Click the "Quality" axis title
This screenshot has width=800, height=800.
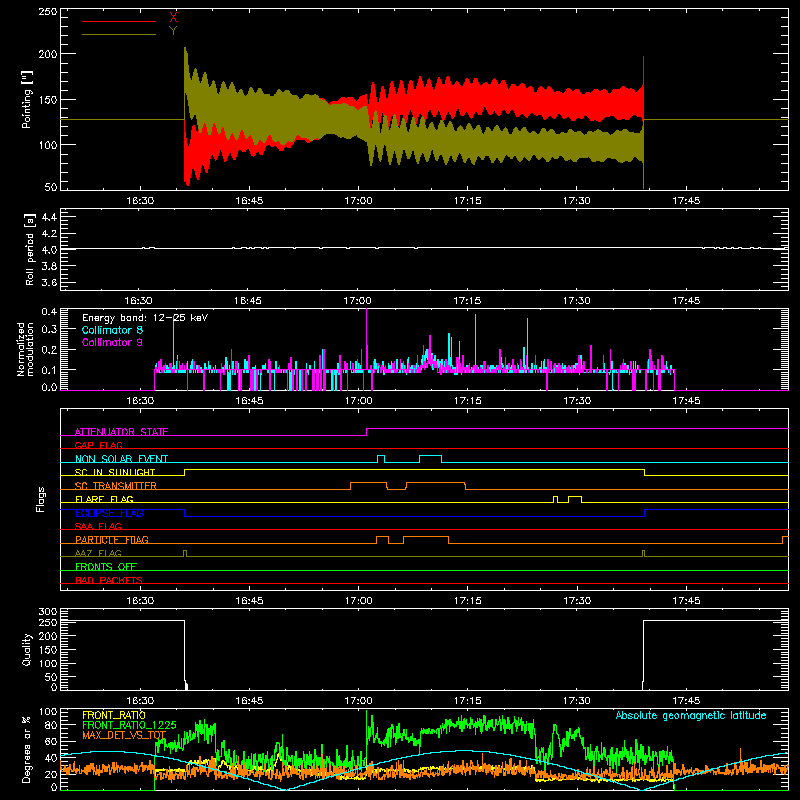click(27, 649)
